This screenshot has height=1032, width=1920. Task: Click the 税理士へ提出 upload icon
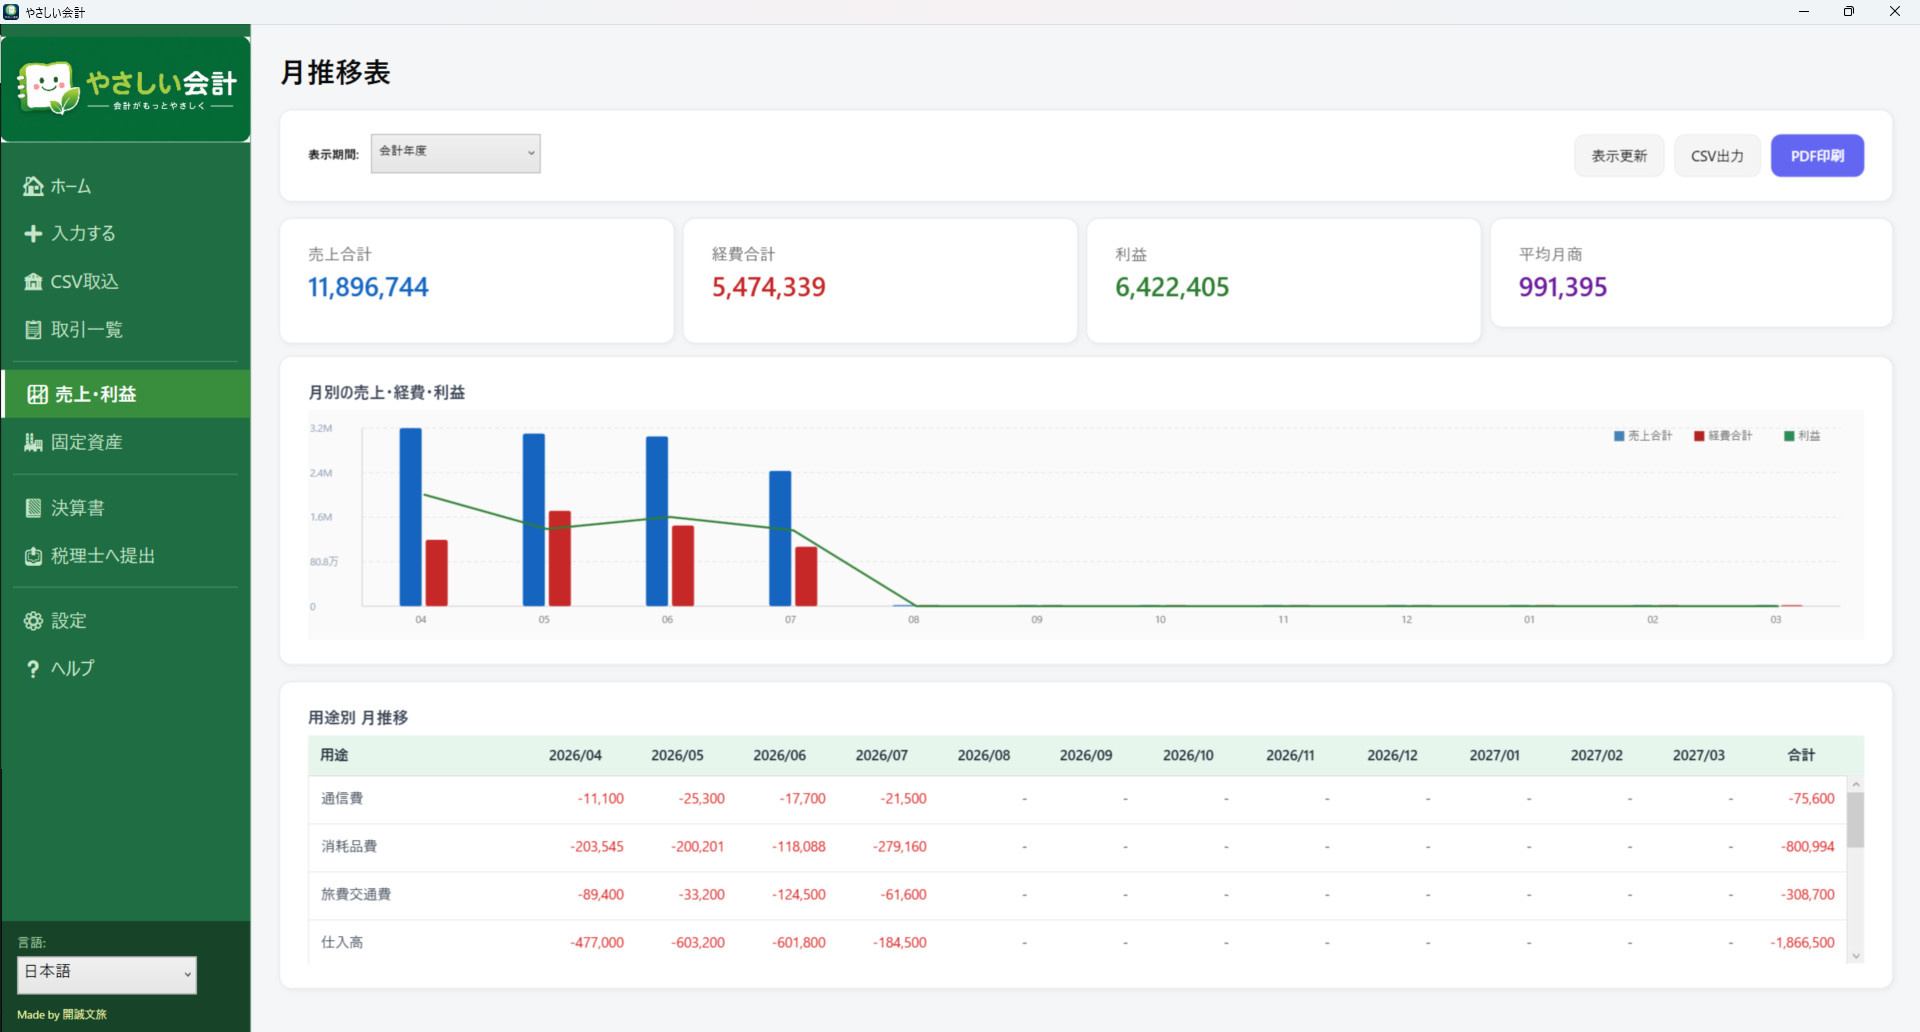point(33,556)
